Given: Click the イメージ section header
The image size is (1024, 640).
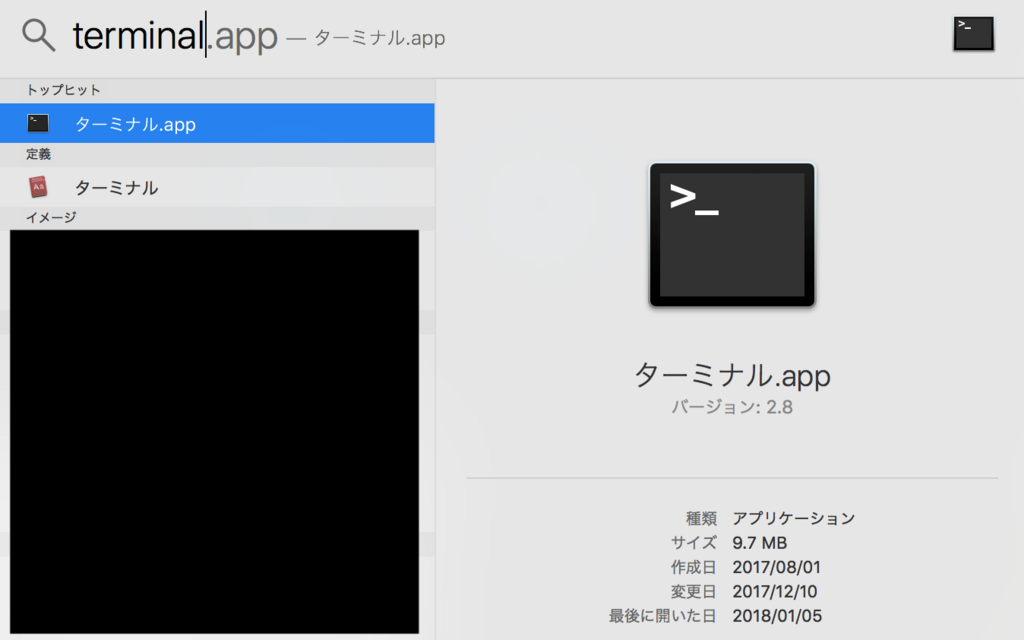Looking at the screenshot, I should [x=51, y=217].
